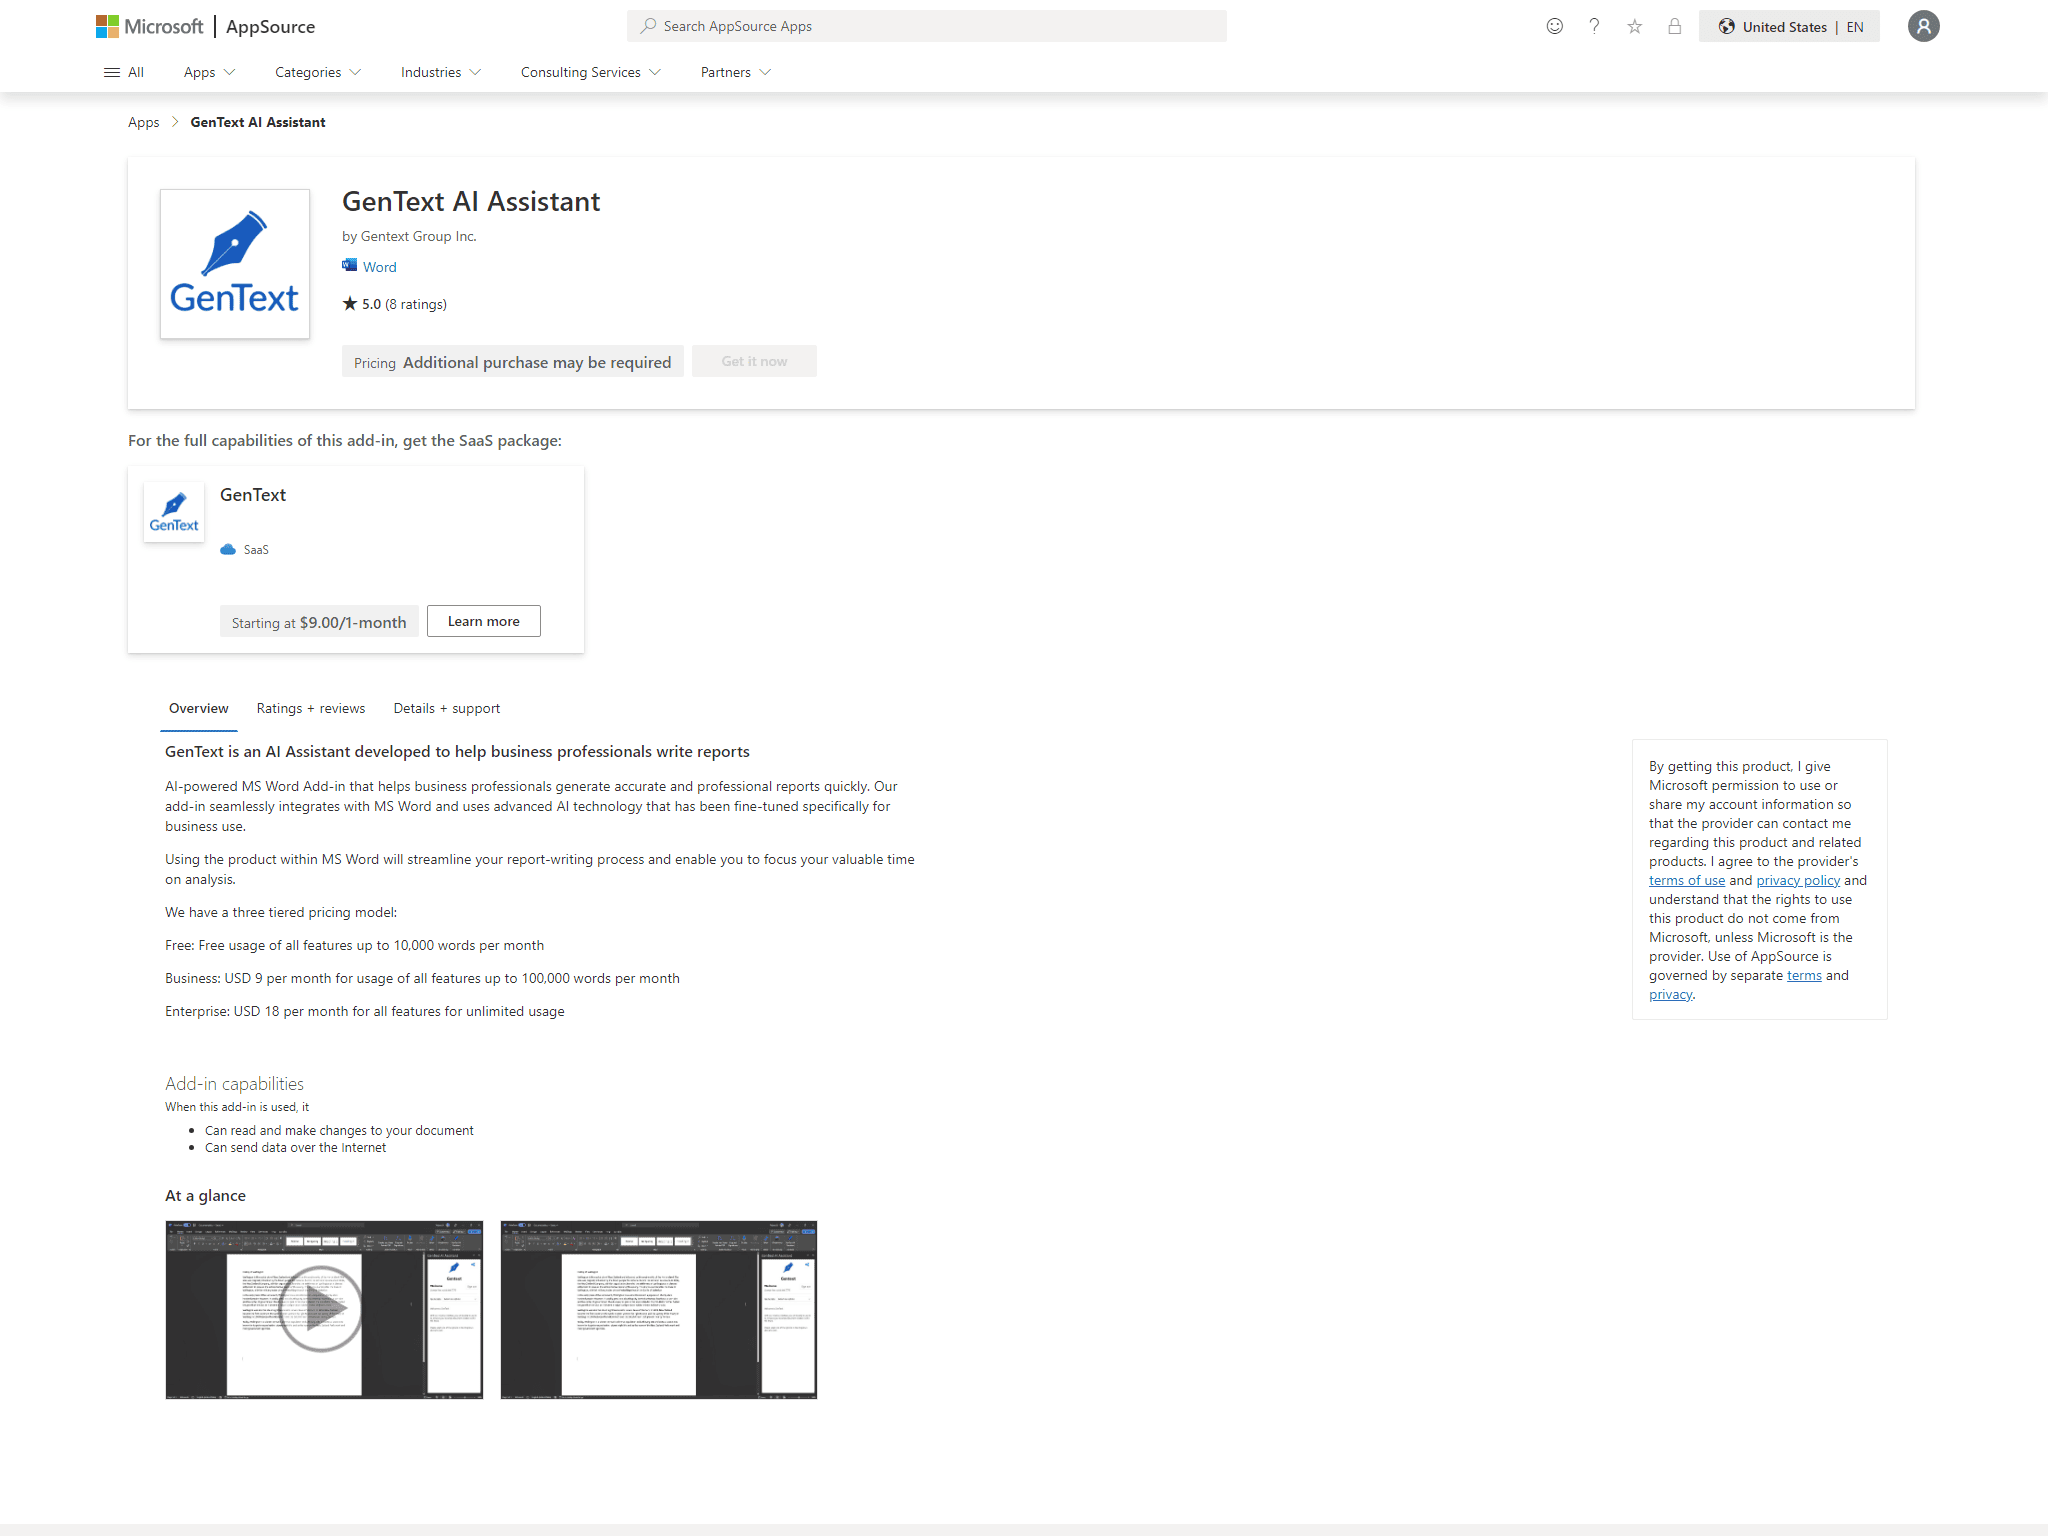This screenshot has height=1536, width=2048.
Task: Expand the Apps dropdown menu
Action: coord(209,72)
